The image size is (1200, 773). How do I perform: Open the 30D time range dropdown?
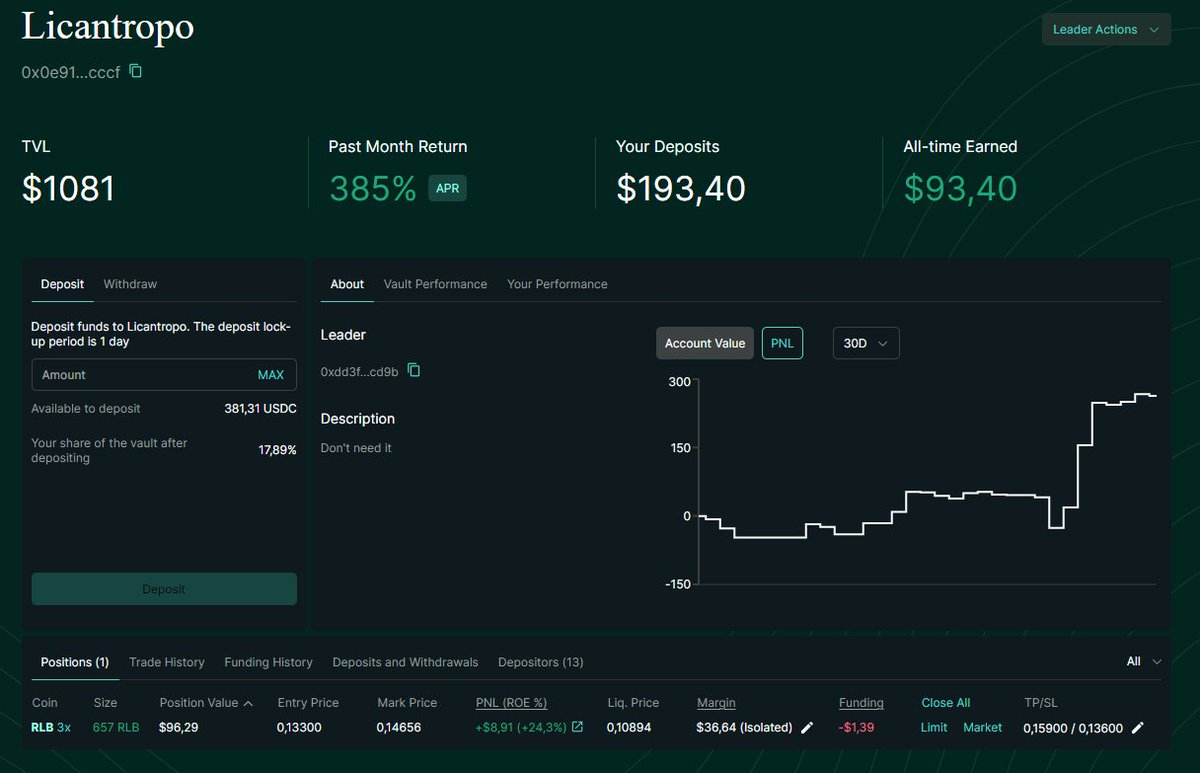click(866, 343)
